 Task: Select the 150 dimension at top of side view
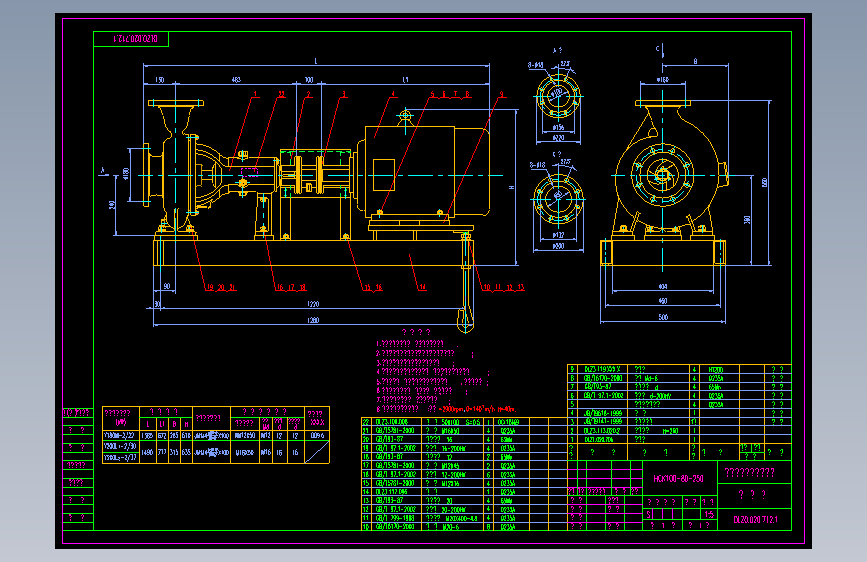point(160,80)
